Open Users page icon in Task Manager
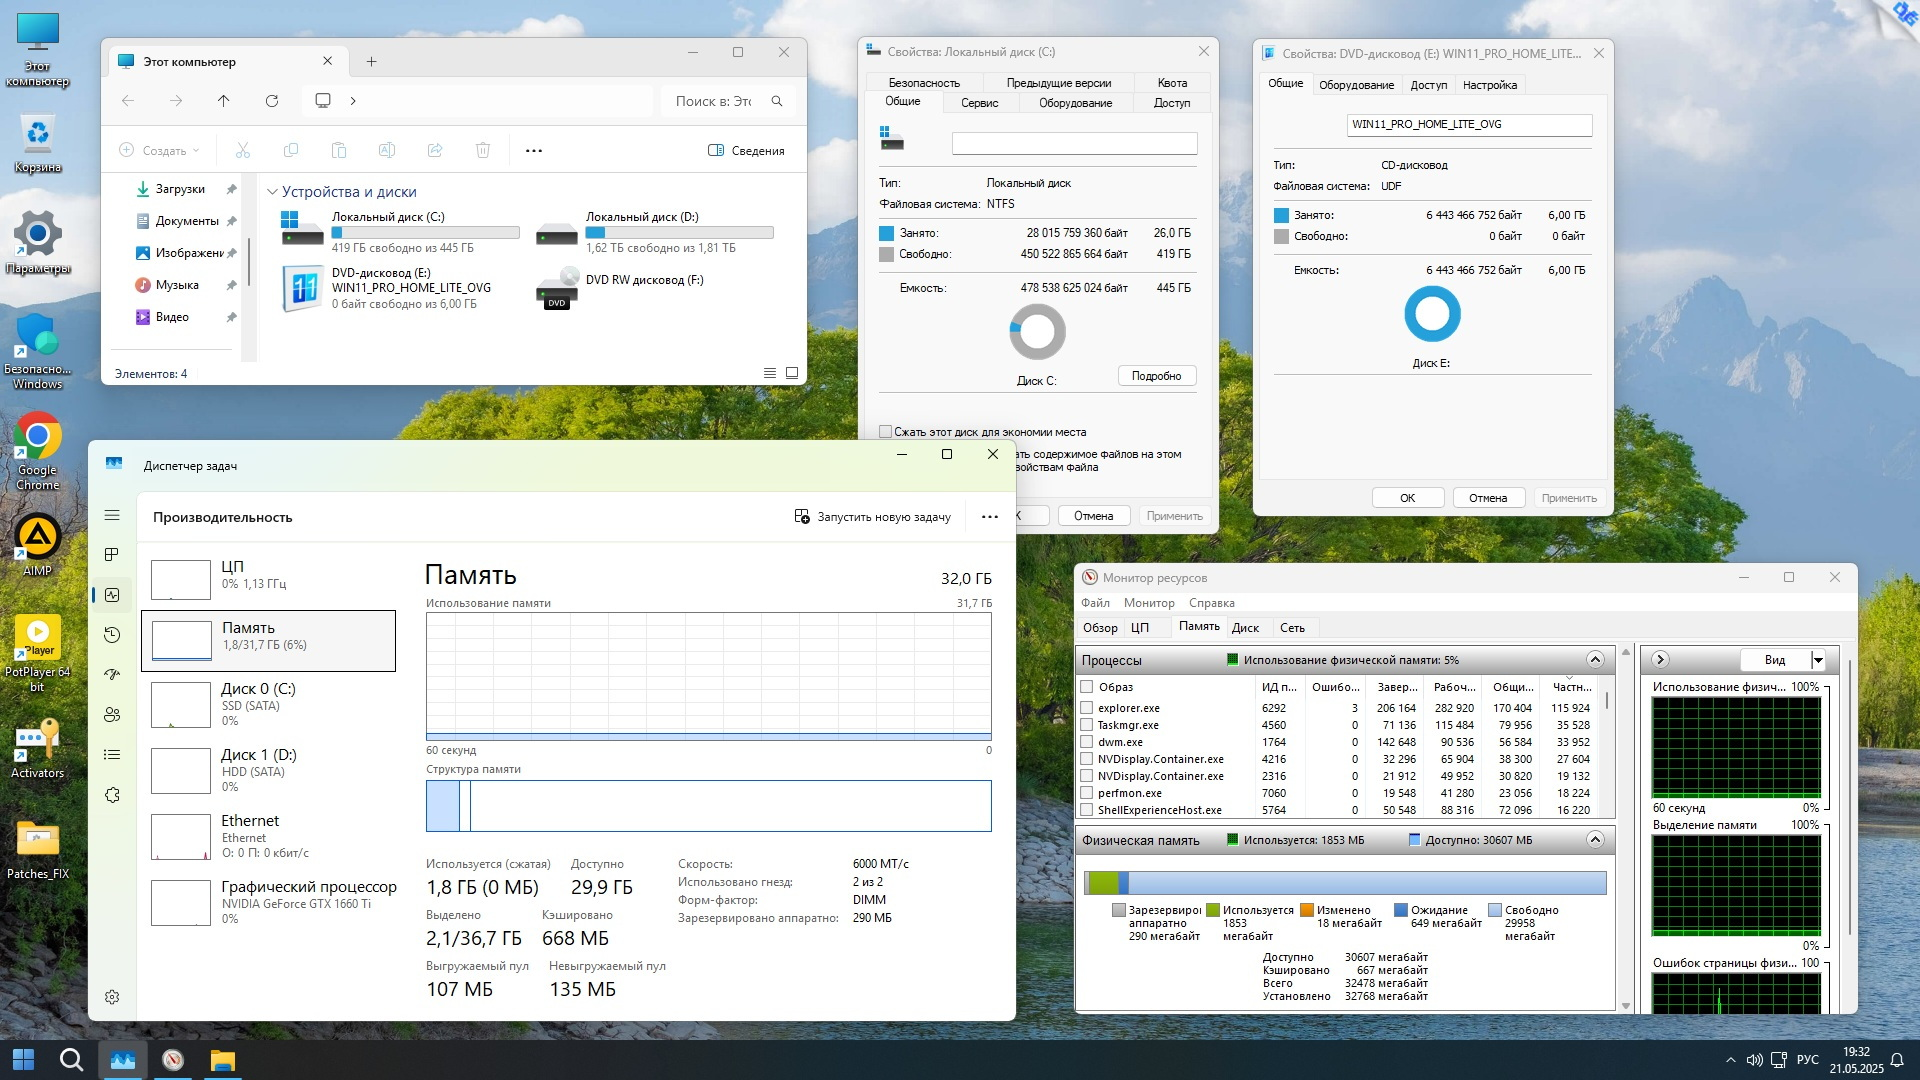The image size is (1920, 1080). click(112, 715)
